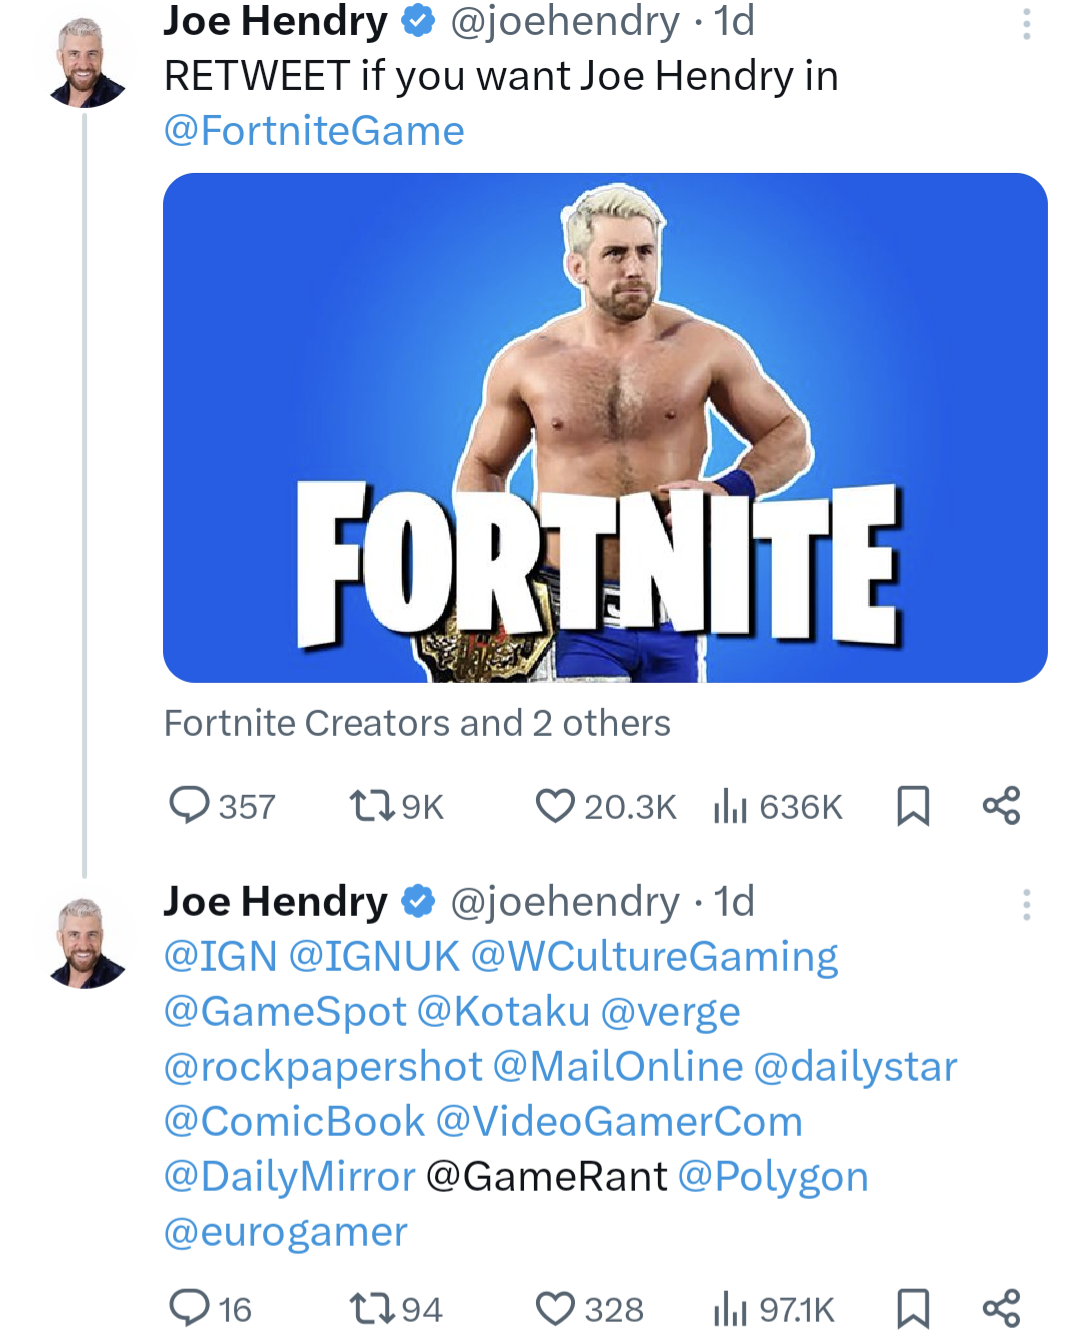Bookmark the first Fortnite post
Screen dimensions: 1080x1340
pyautogui.click(x=913, y=805)
